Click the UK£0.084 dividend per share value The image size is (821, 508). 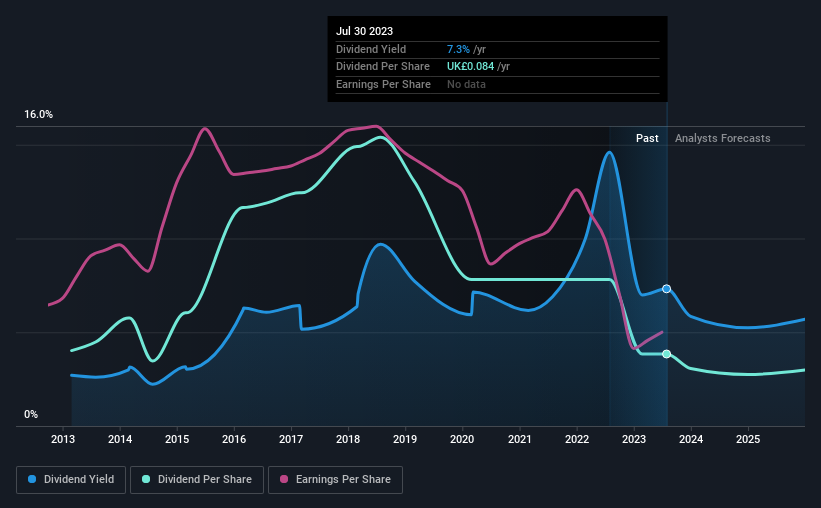[471, 67]
